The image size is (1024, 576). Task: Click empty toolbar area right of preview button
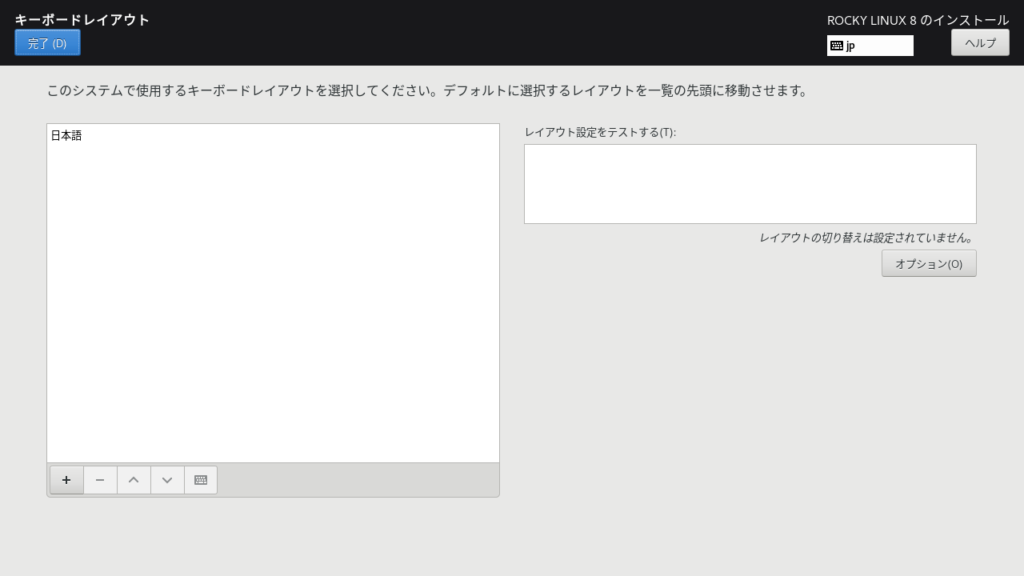pyautogui.click(x=360, y=480)
